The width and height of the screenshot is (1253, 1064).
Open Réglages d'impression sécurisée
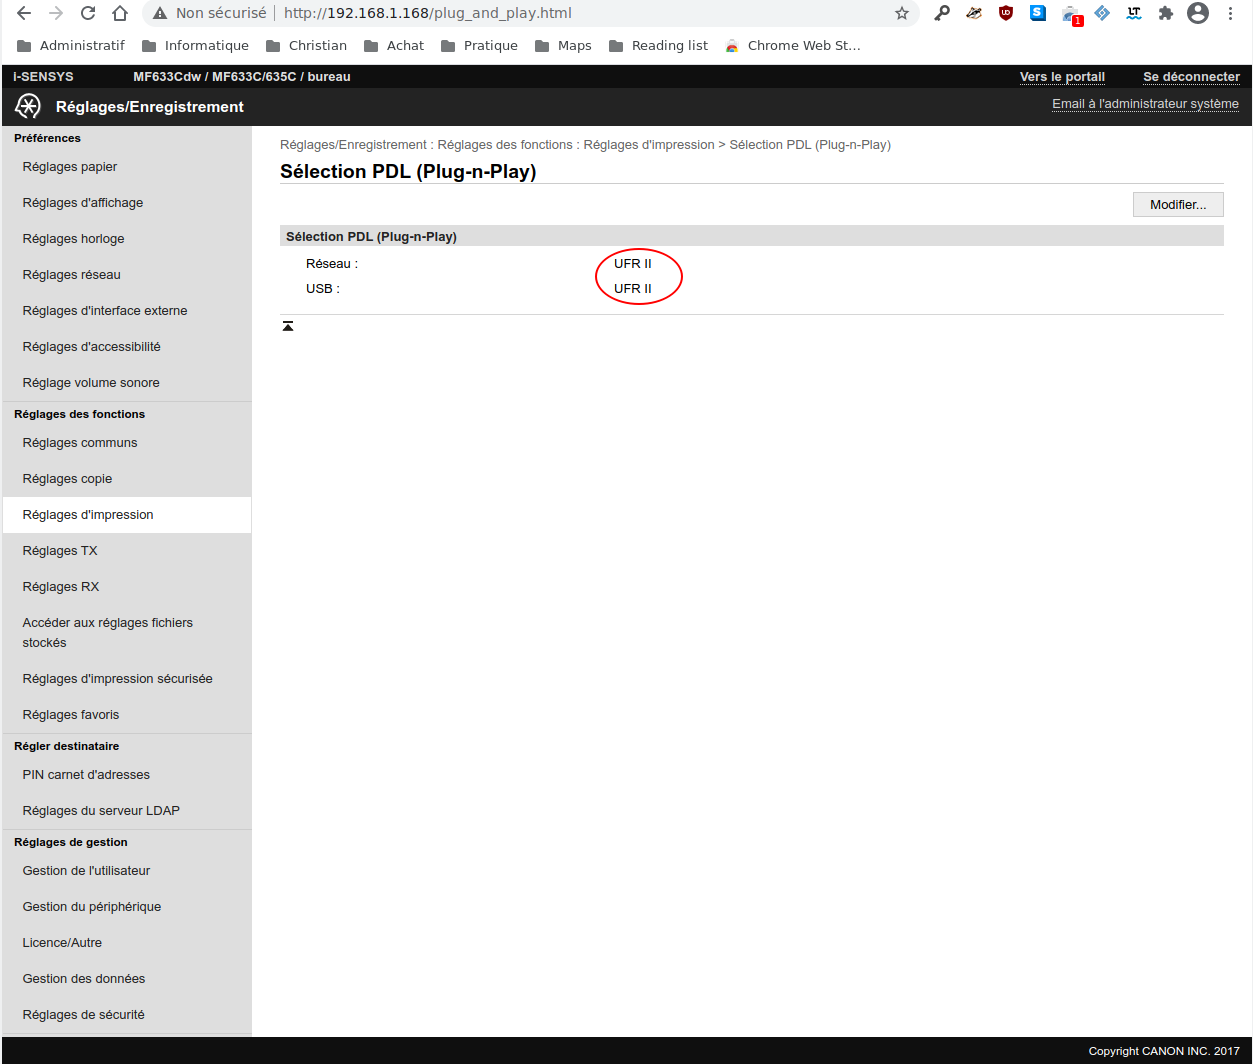[x=126, y=679]
